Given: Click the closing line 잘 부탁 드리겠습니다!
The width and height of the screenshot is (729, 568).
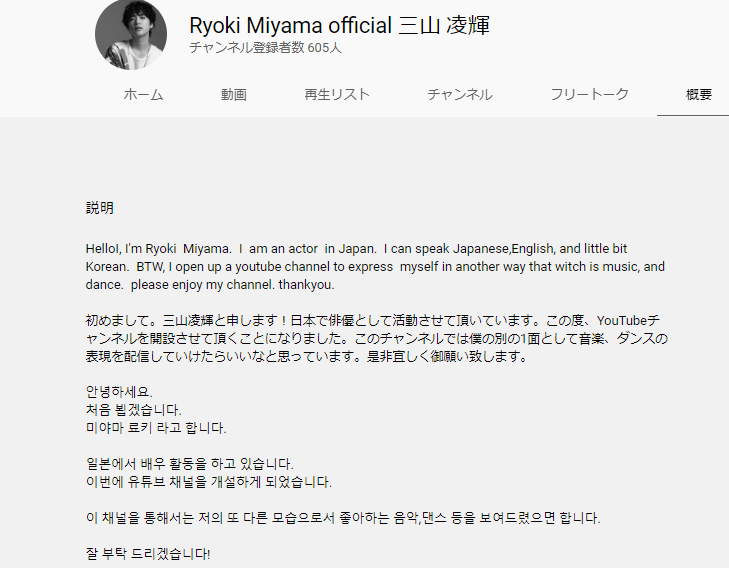Looking at the screenshot, I should pos(148,554).
